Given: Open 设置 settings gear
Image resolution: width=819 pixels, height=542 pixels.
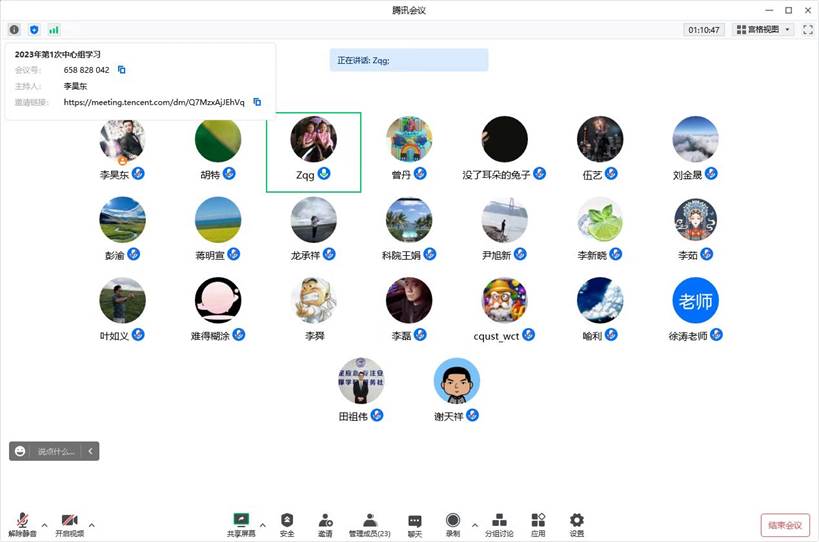Looking at the screenshot, I should pyautogui.click(x=576, y=523).
